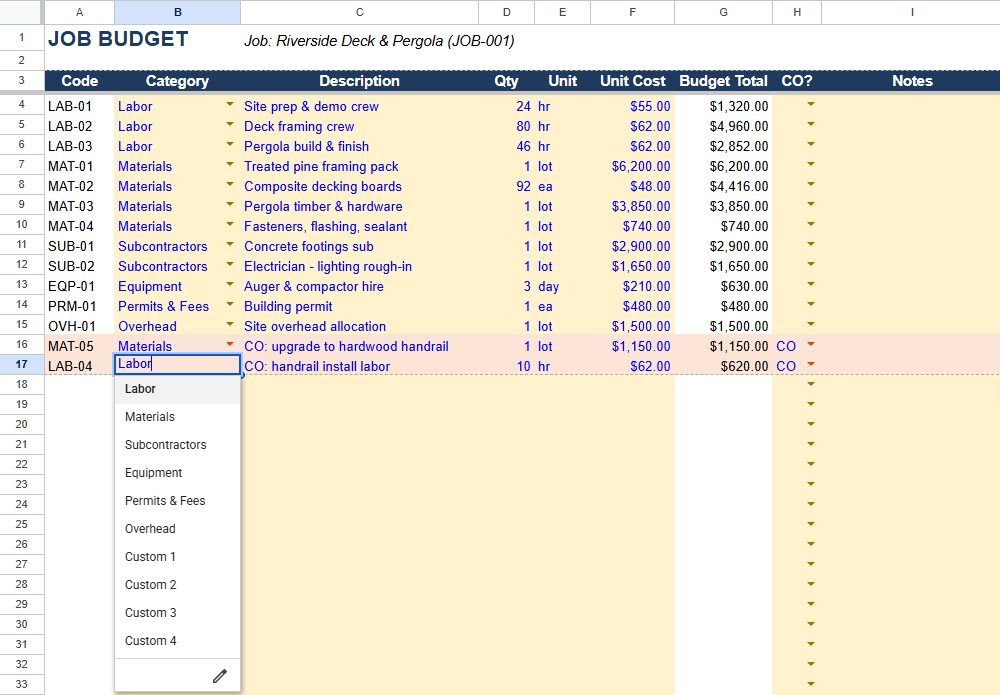Open CO? dropdown arrow in row 8
The image size is (1000, 695).
coord(811,184)
